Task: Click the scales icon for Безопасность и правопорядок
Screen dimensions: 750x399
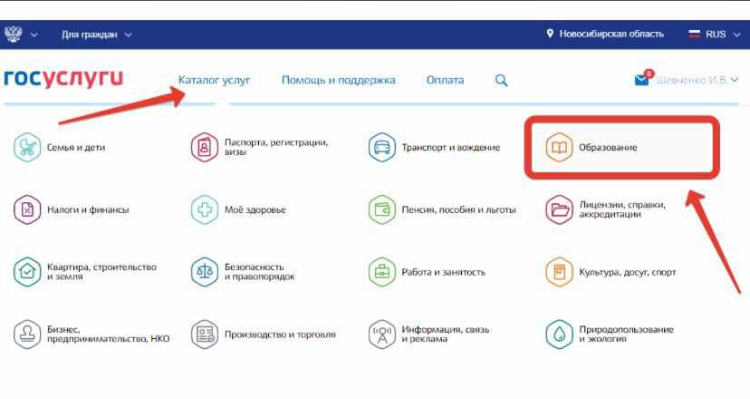Action: [205, 272]
